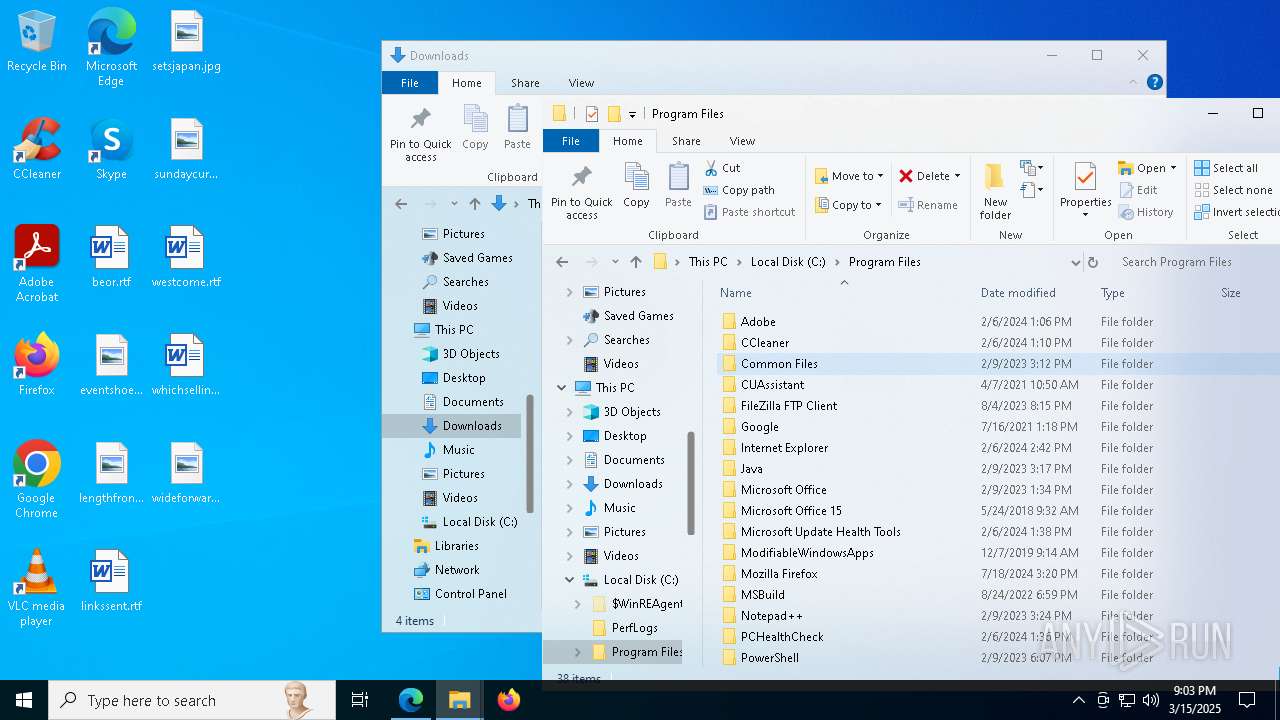Click the Program Files navigation pane scrollbar
Viewport: 1280px width, 720px height.
(690, 484)
